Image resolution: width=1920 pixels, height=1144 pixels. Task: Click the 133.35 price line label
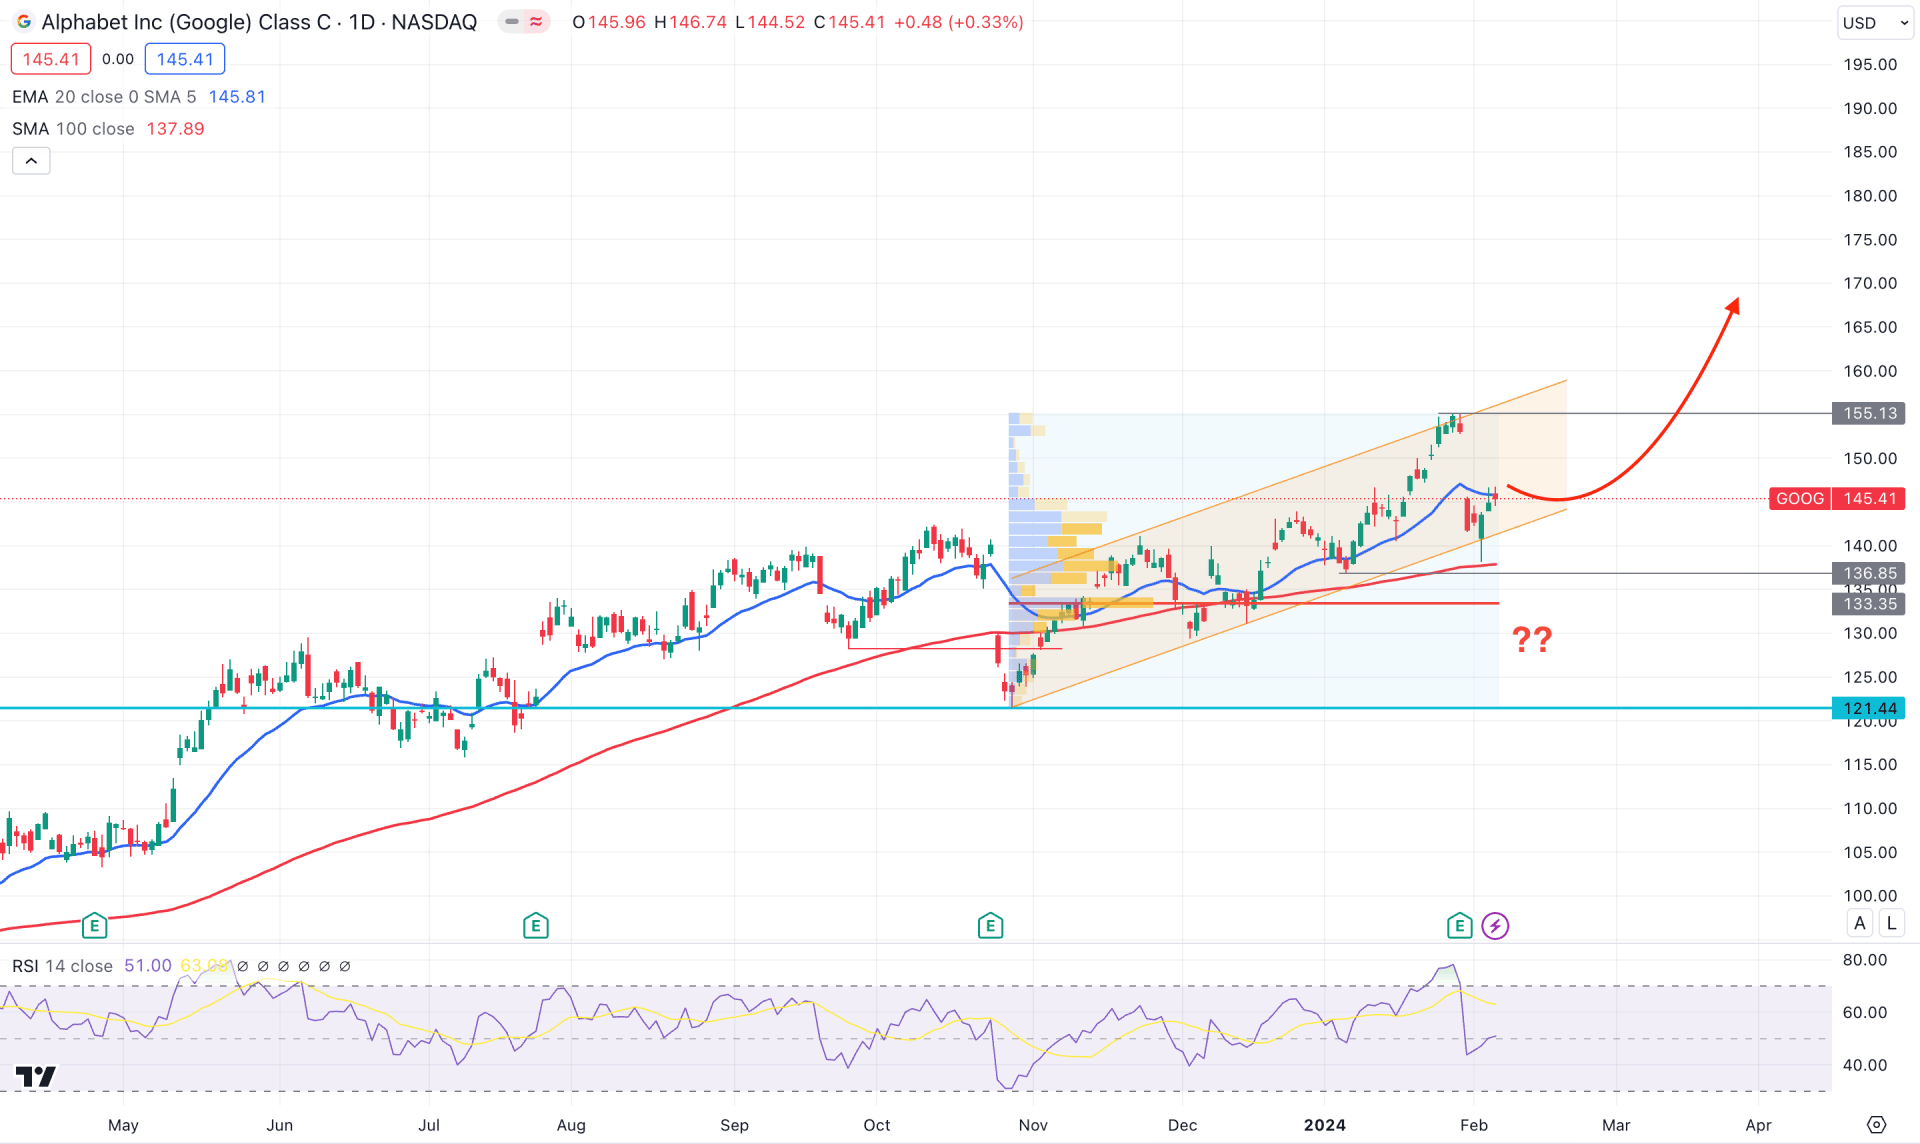point(1869,603)
